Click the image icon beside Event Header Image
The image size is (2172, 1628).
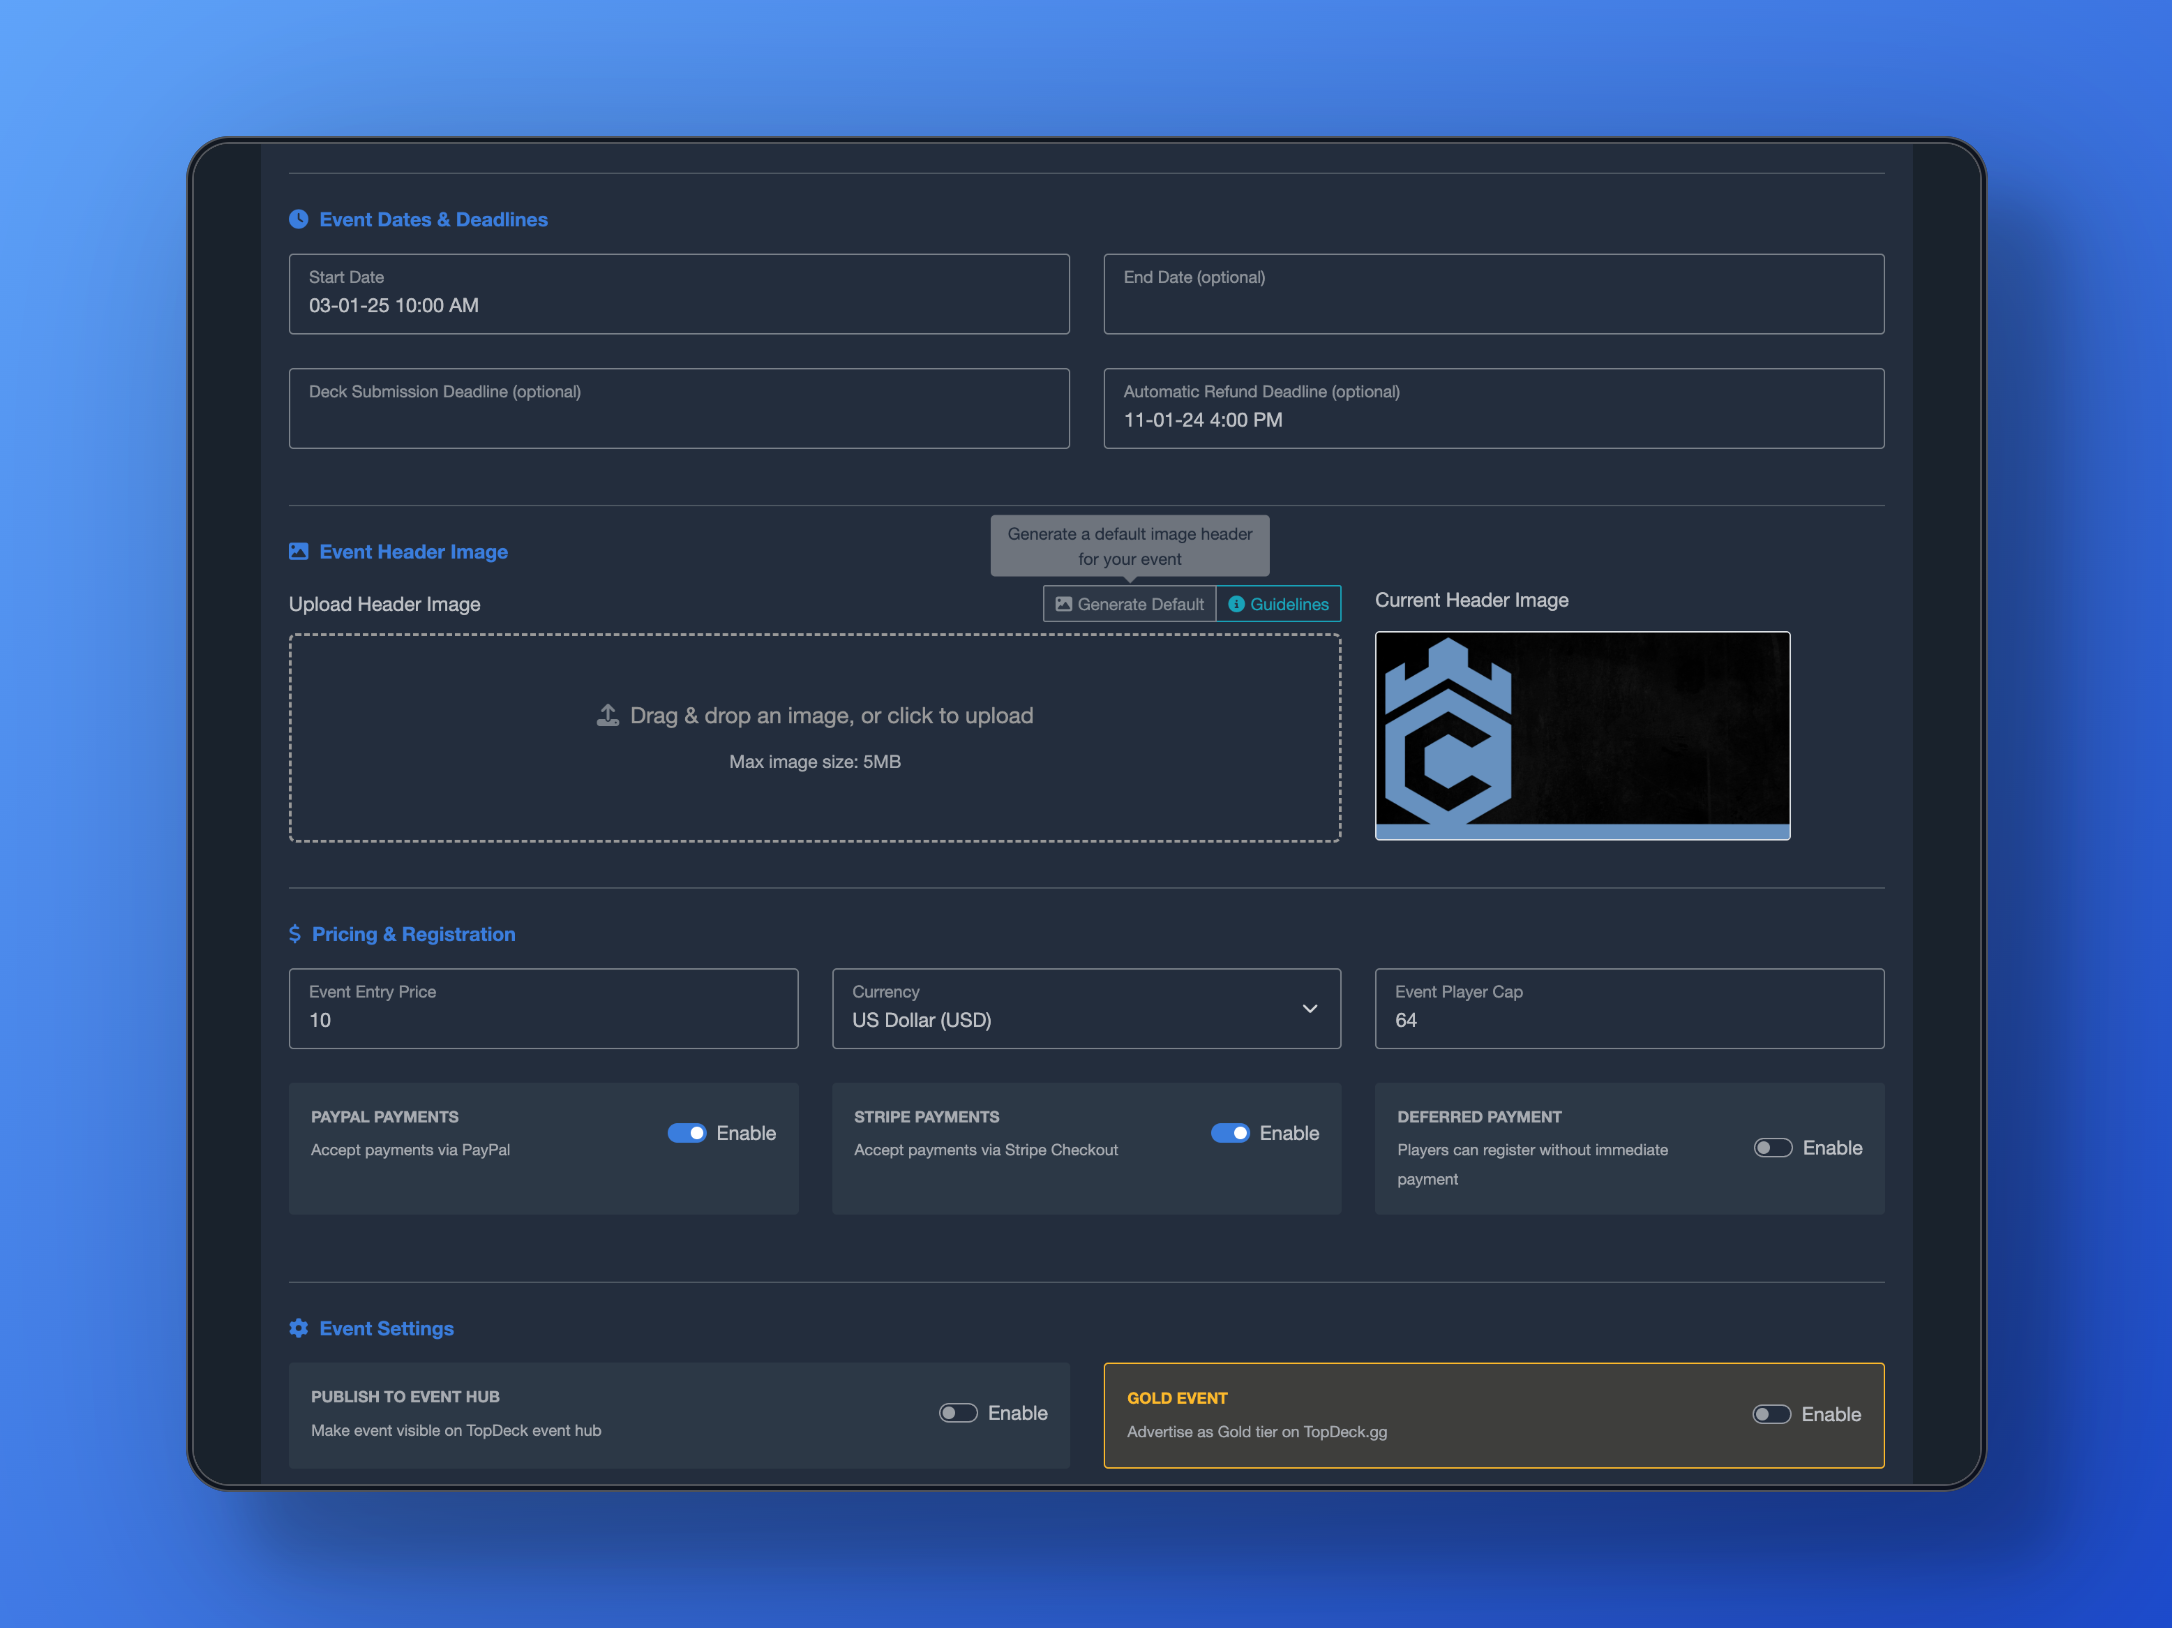click(x=298, y=551)
